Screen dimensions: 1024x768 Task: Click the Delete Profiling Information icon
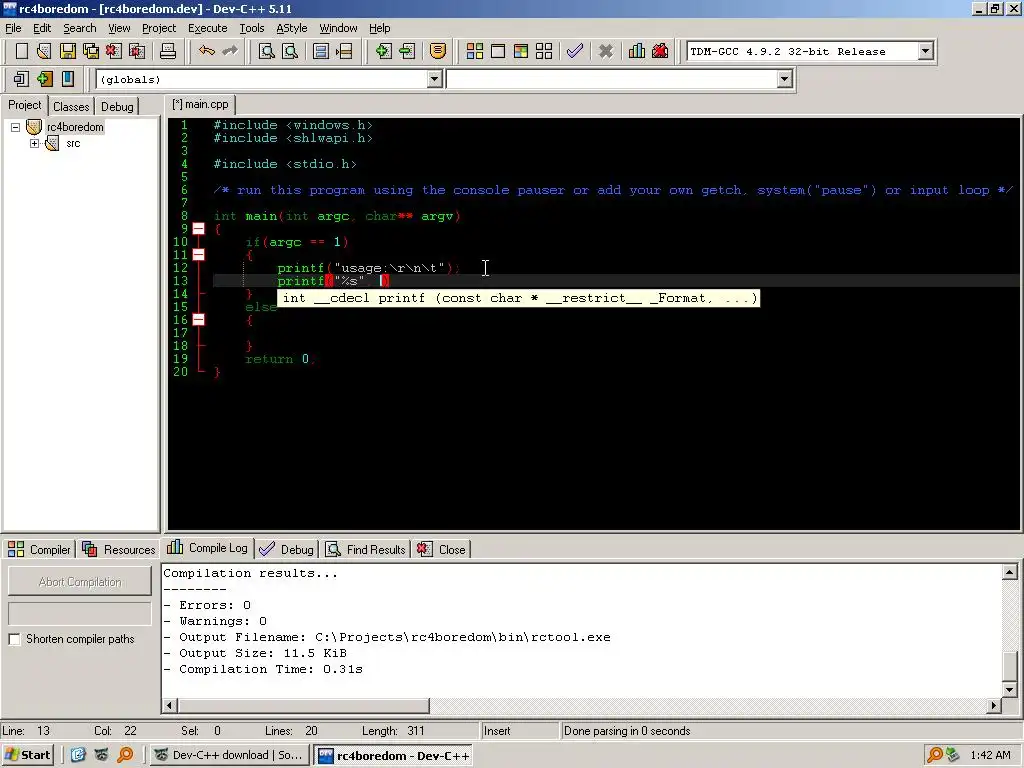[x=660, y=51]
